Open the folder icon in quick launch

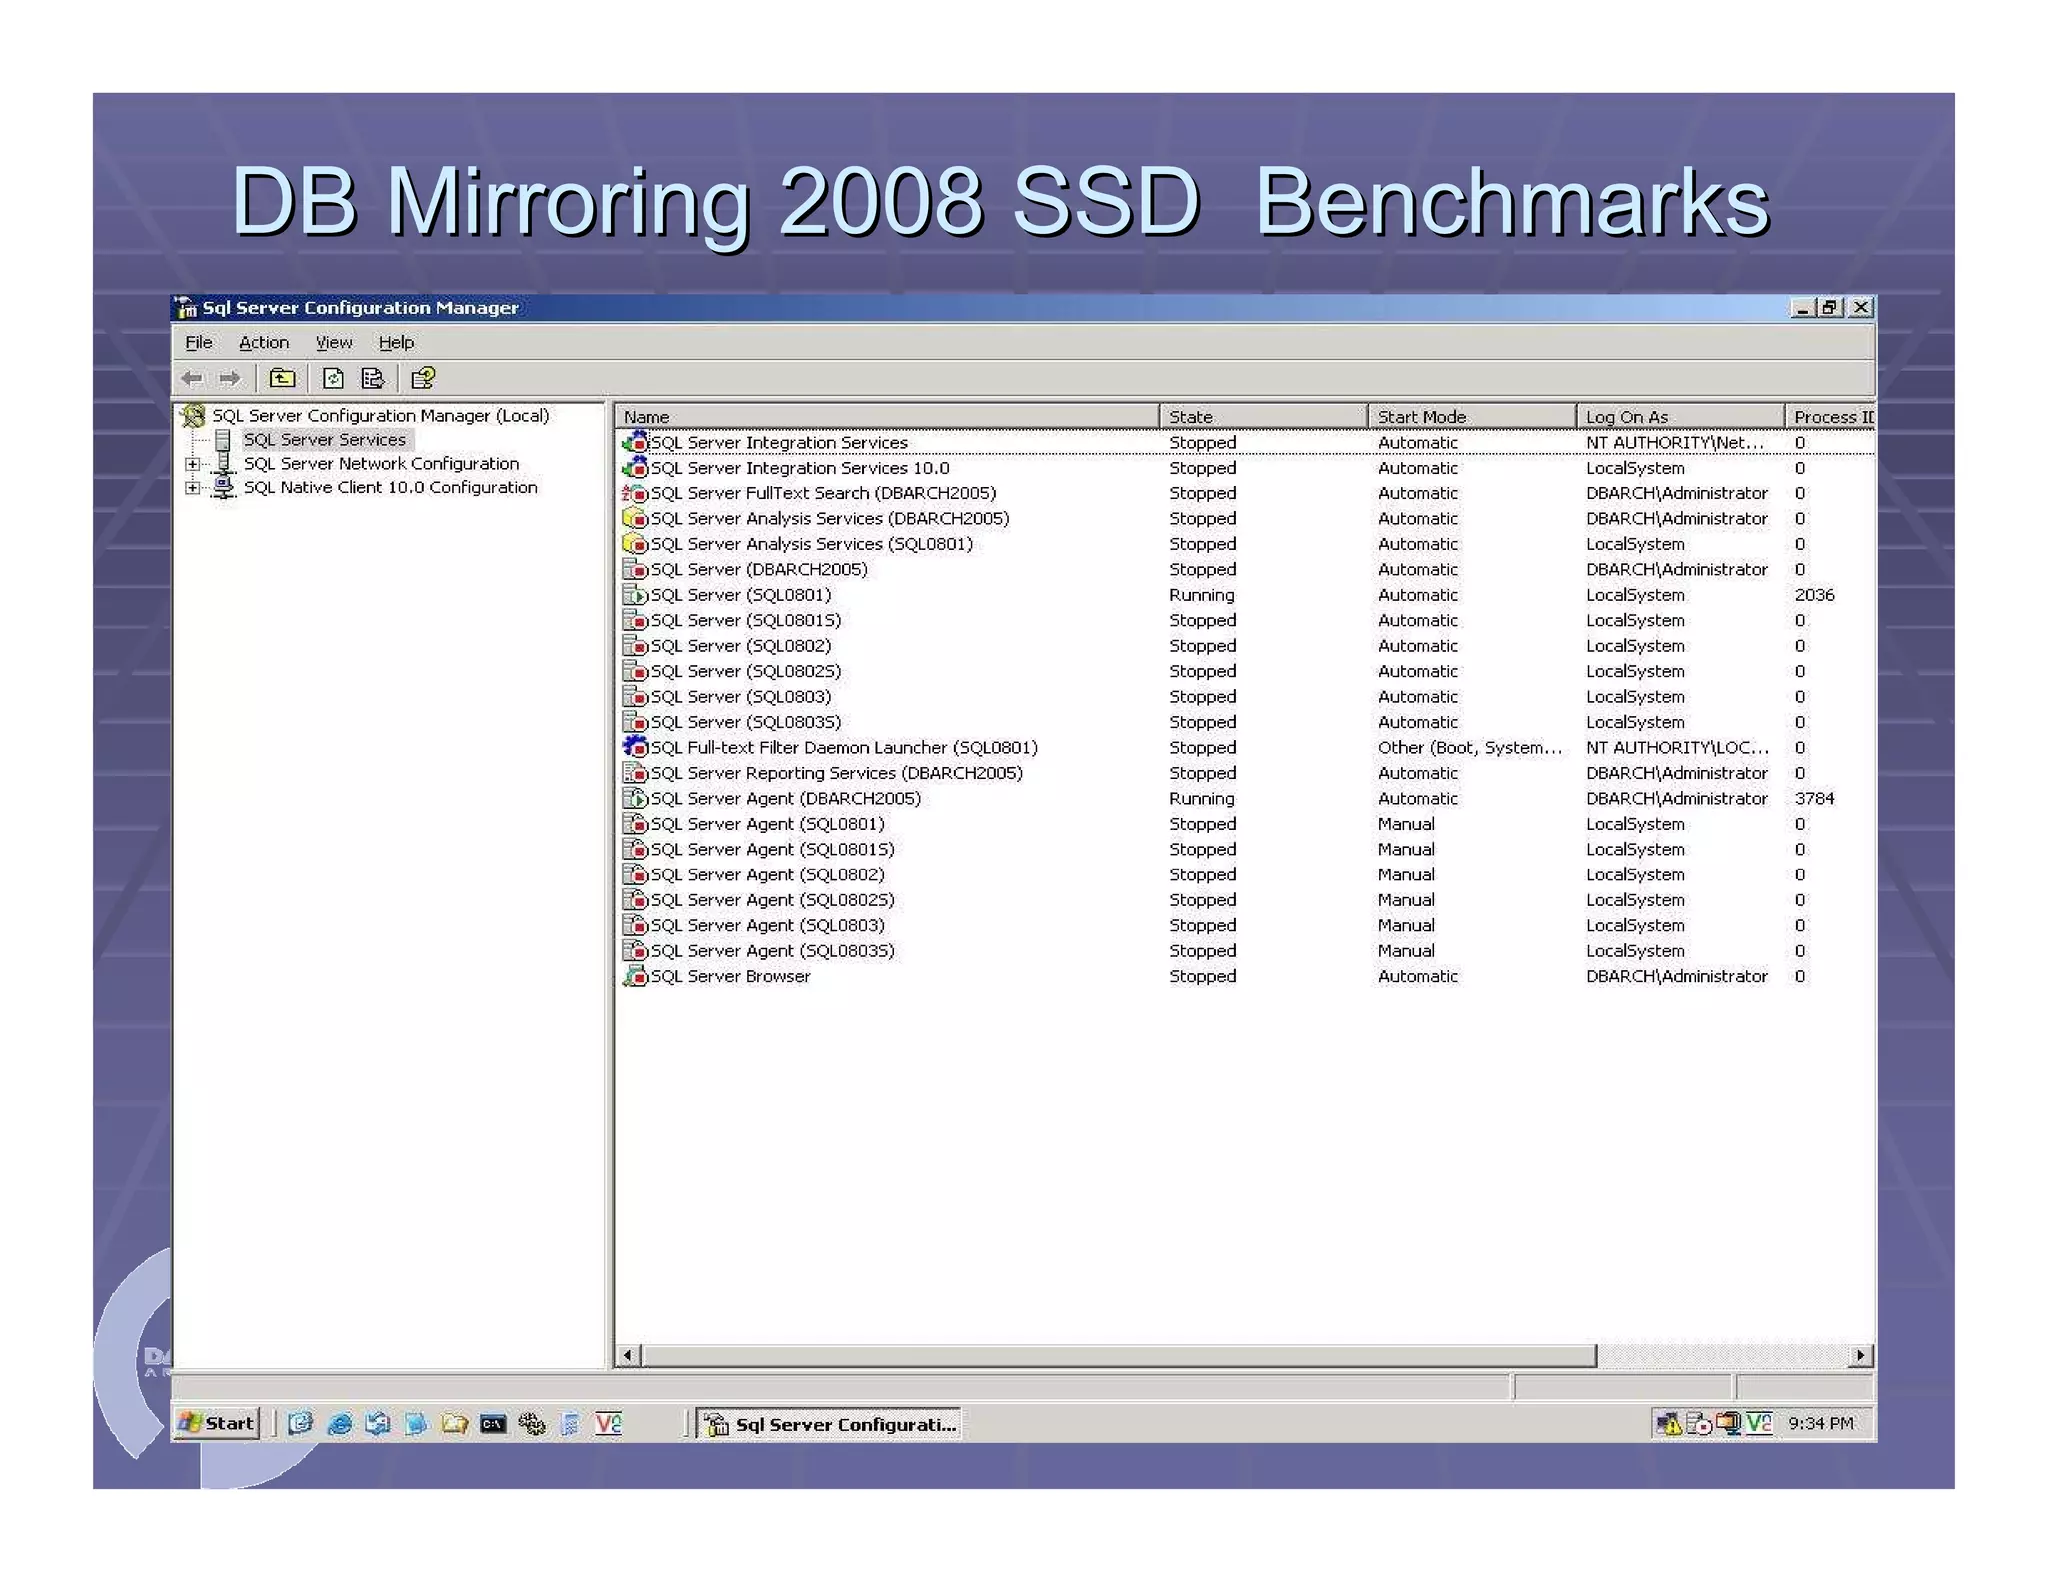coord(455,1423)
